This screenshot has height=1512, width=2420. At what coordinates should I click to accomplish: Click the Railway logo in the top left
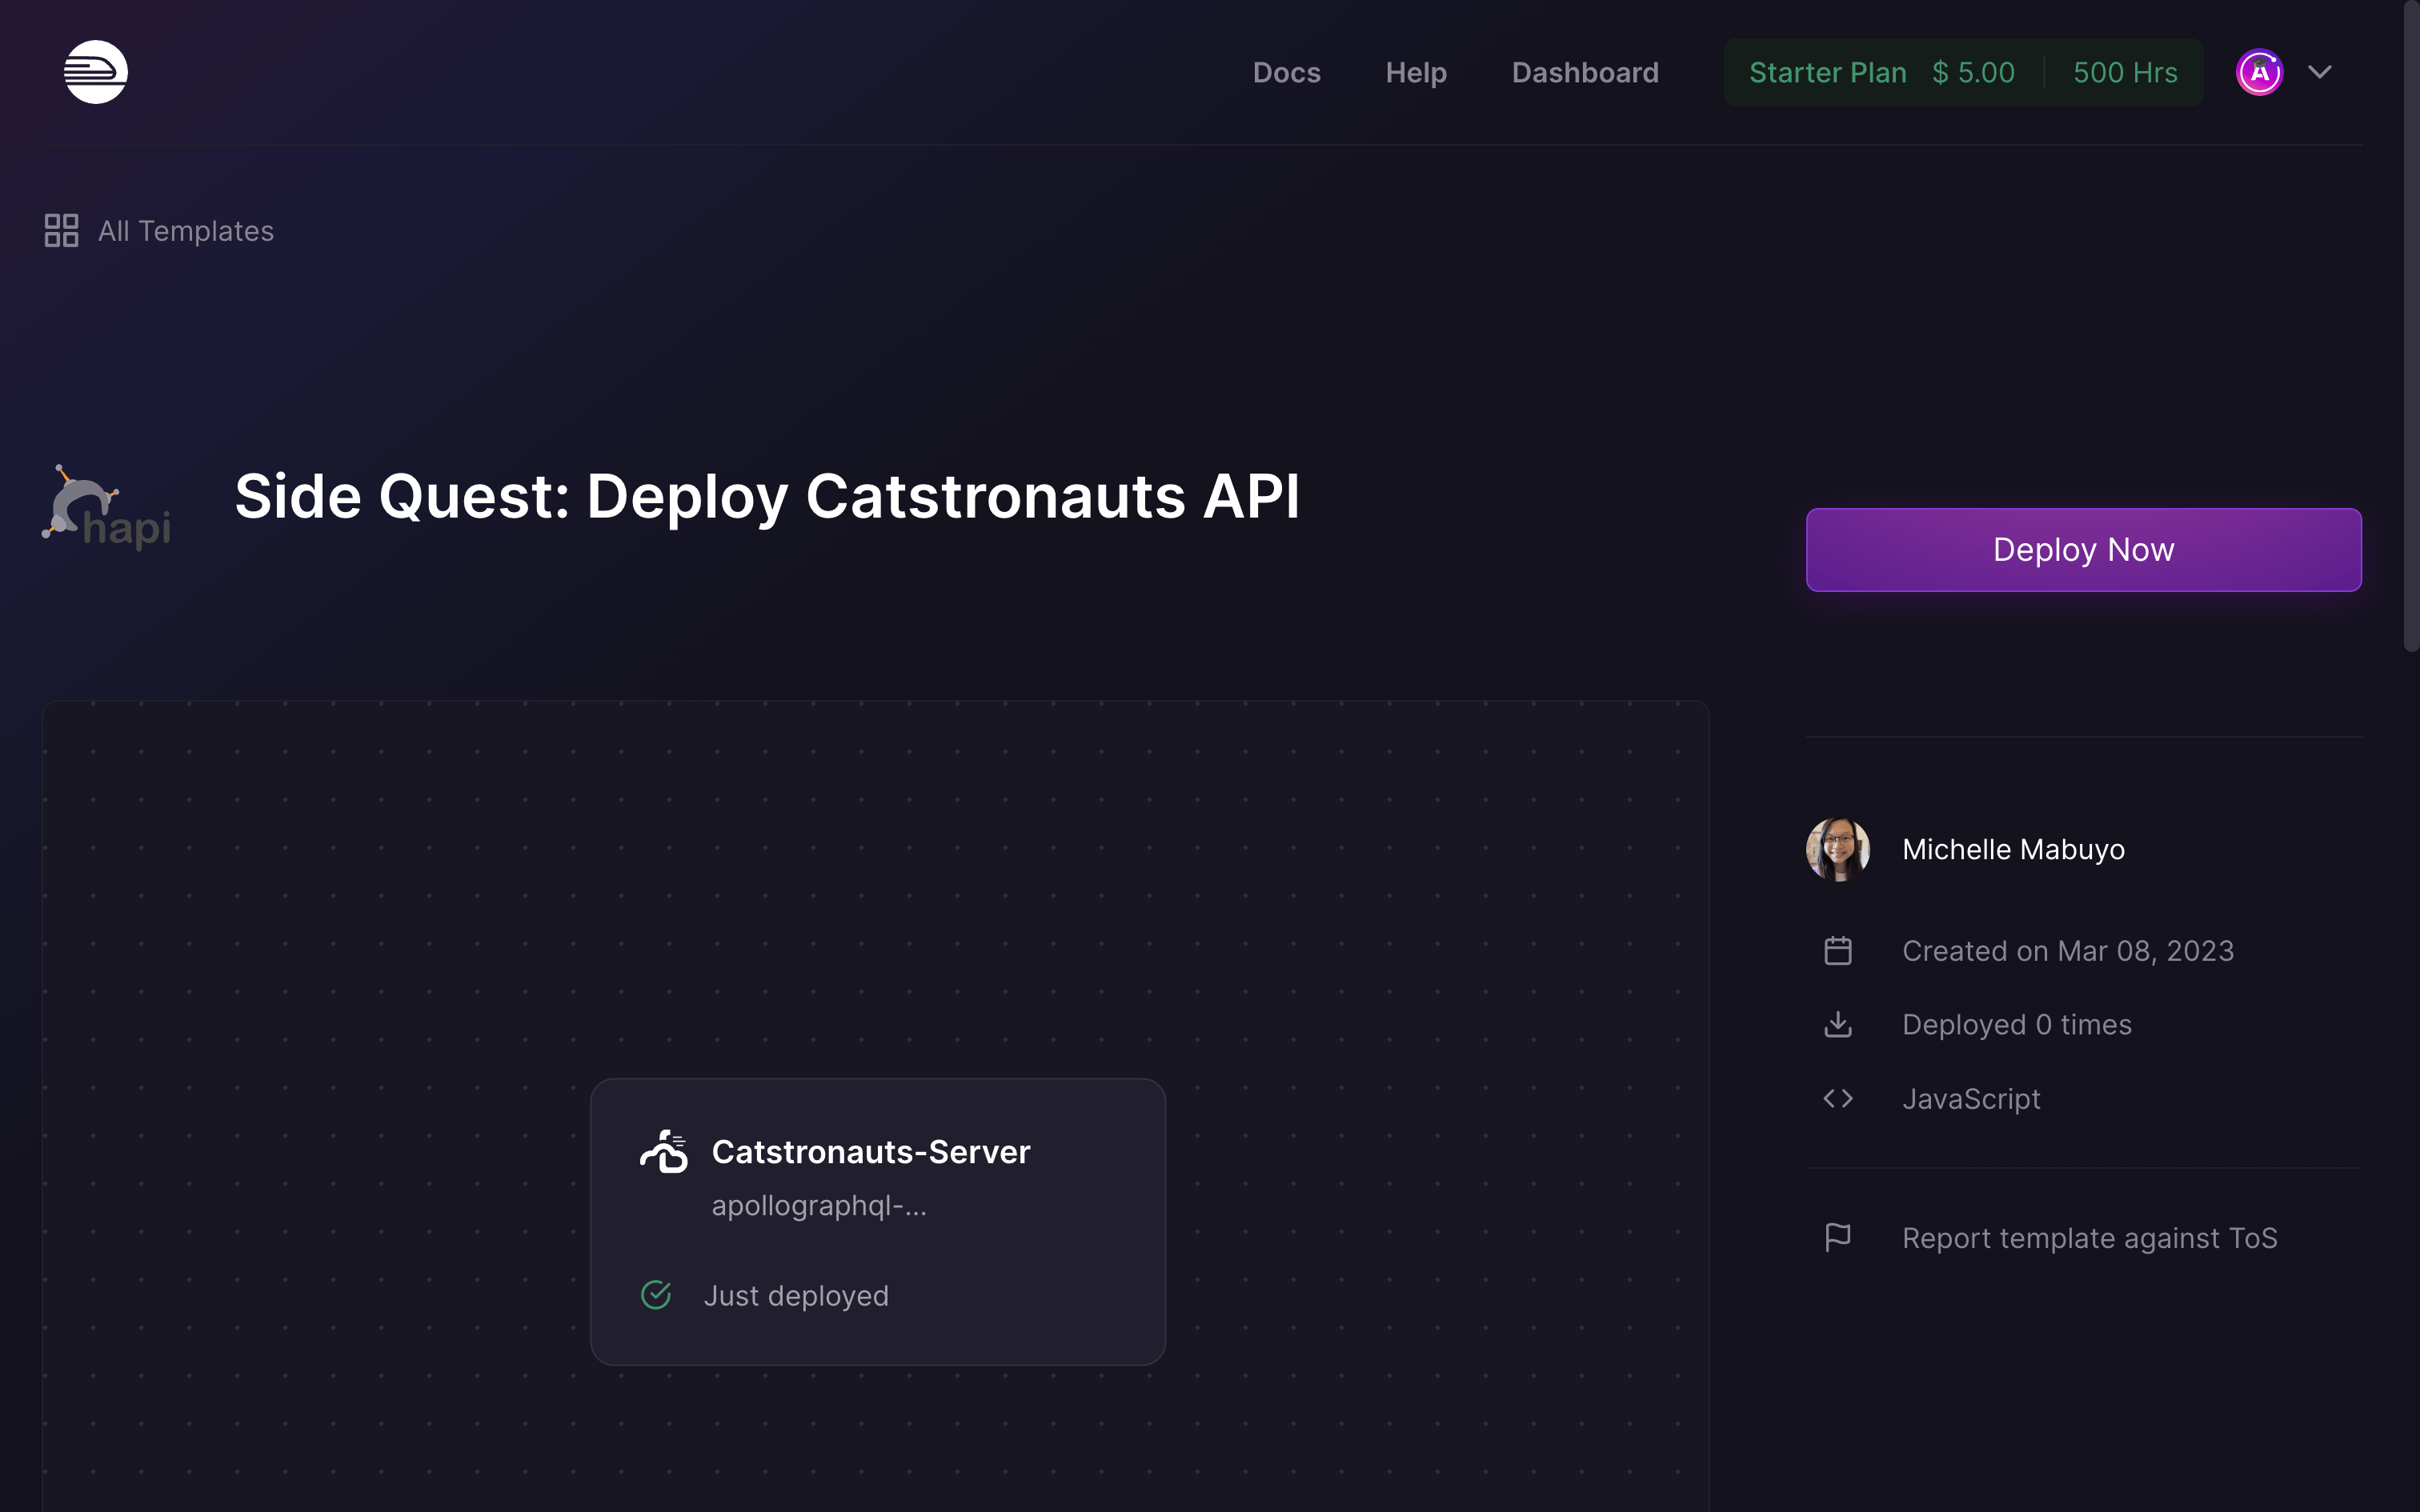tap(96, 71)
